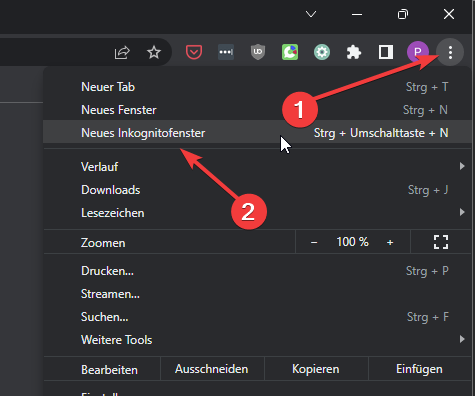Select Neuer Tab menu entry
The height and width of the screenshot is (396, 475).
257,87
